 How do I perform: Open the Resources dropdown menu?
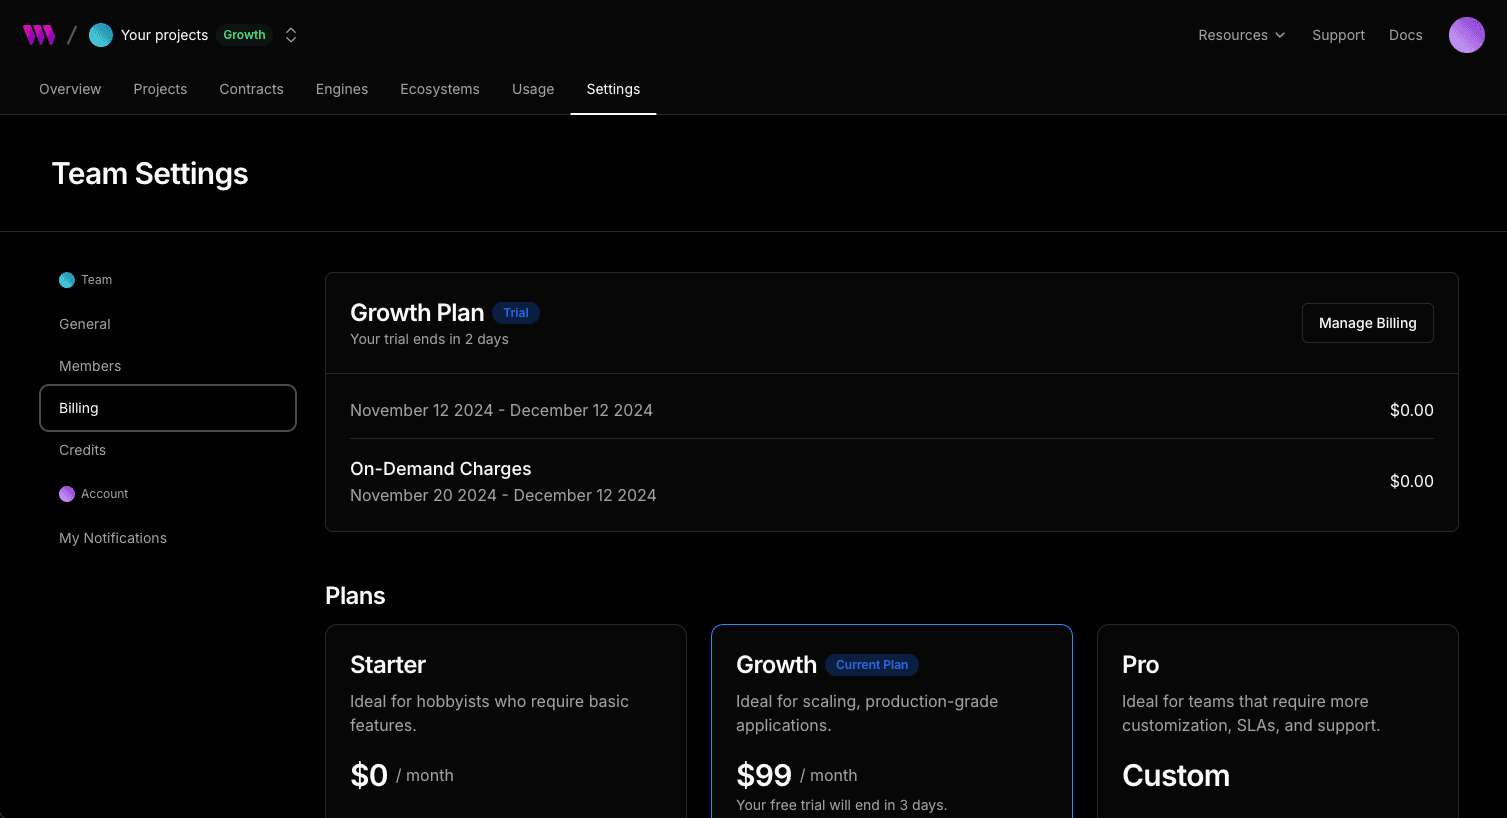(x=1241, y=35)
